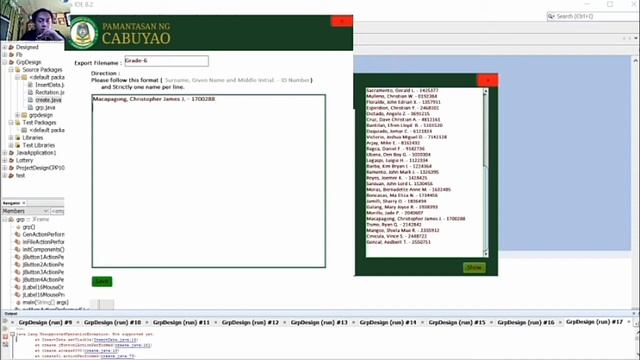Select main(String[] args) in Navigator
Image resolution: width=640 pixels, height=360 pixels.
[x=45, y=302]
